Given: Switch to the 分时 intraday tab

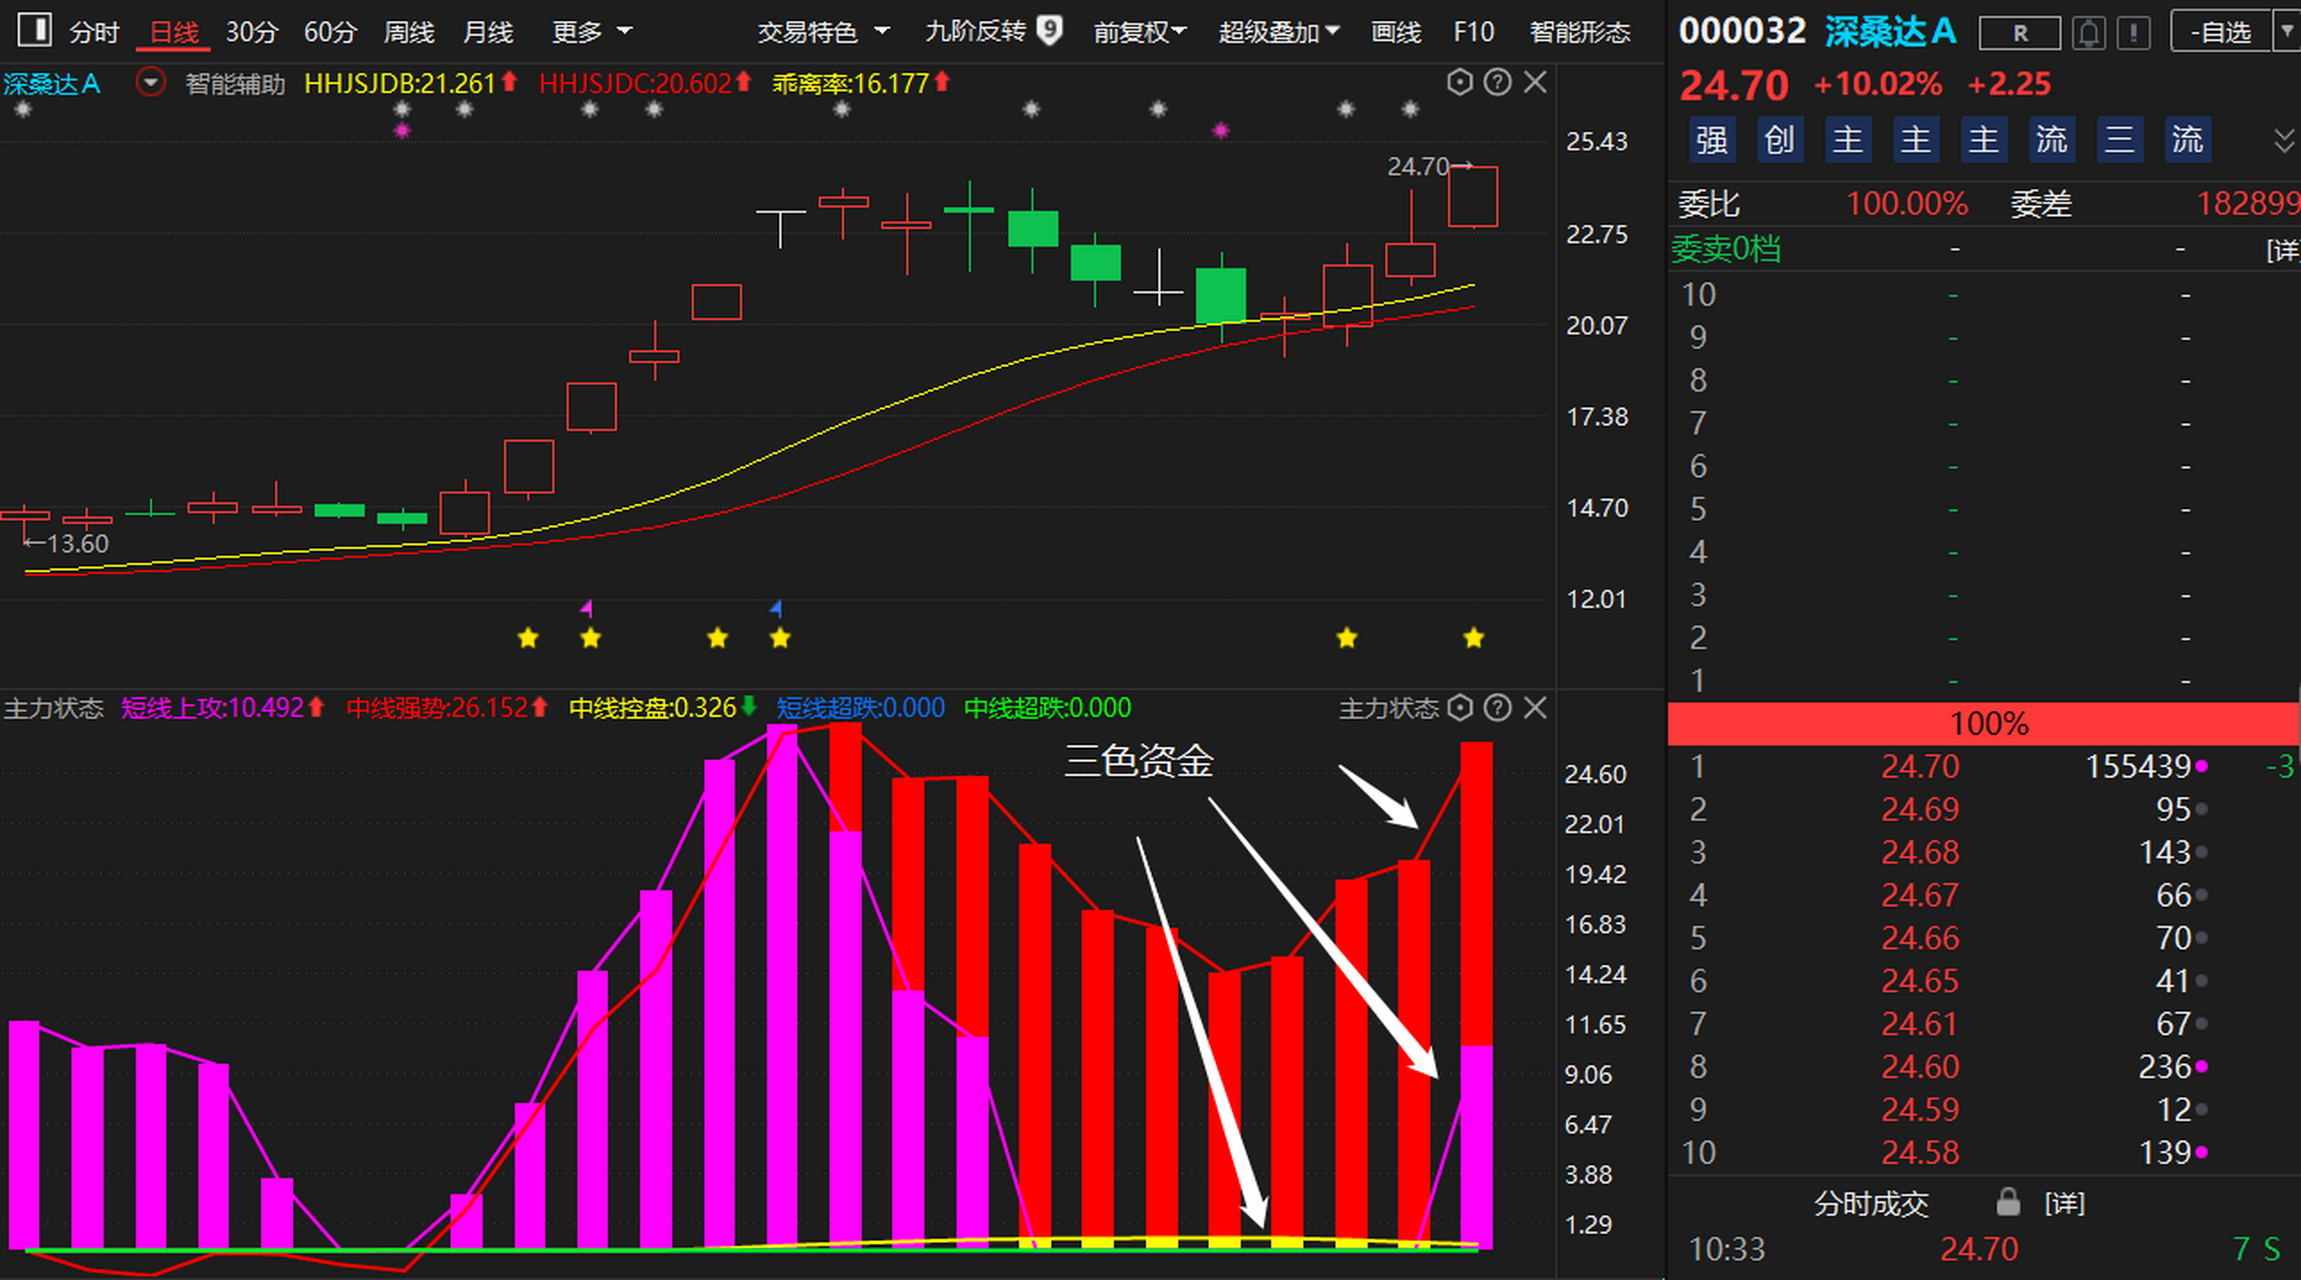Looking at the screenshot, I should pos(95,32).
